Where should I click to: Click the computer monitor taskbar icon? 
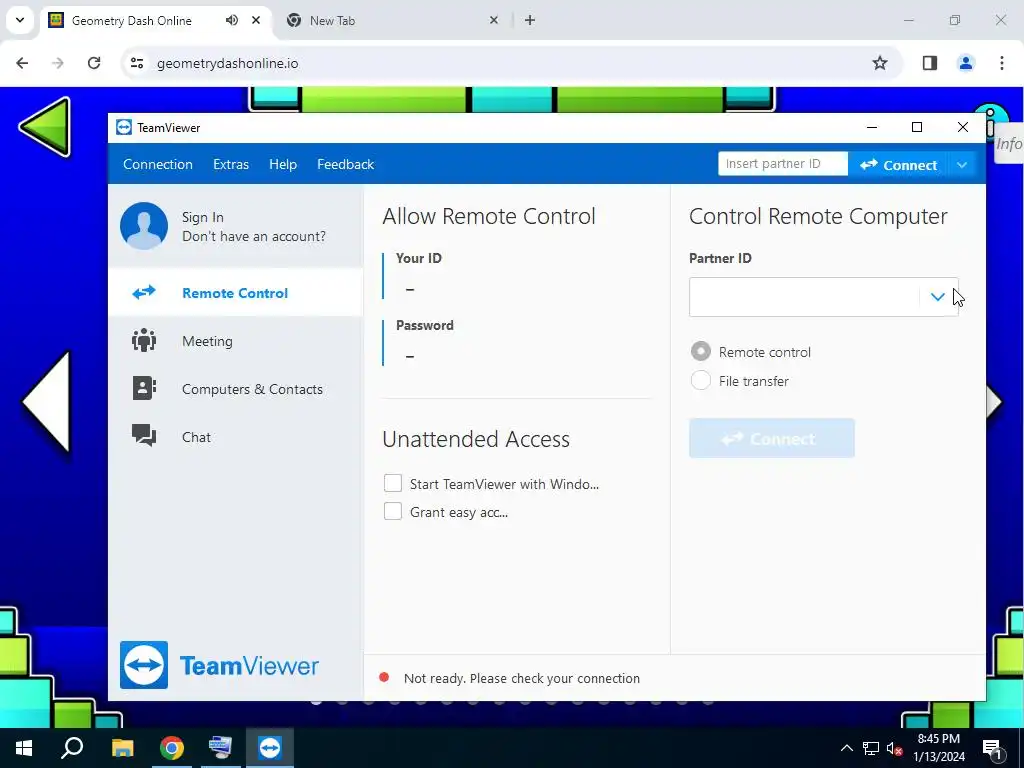[220, 748]
